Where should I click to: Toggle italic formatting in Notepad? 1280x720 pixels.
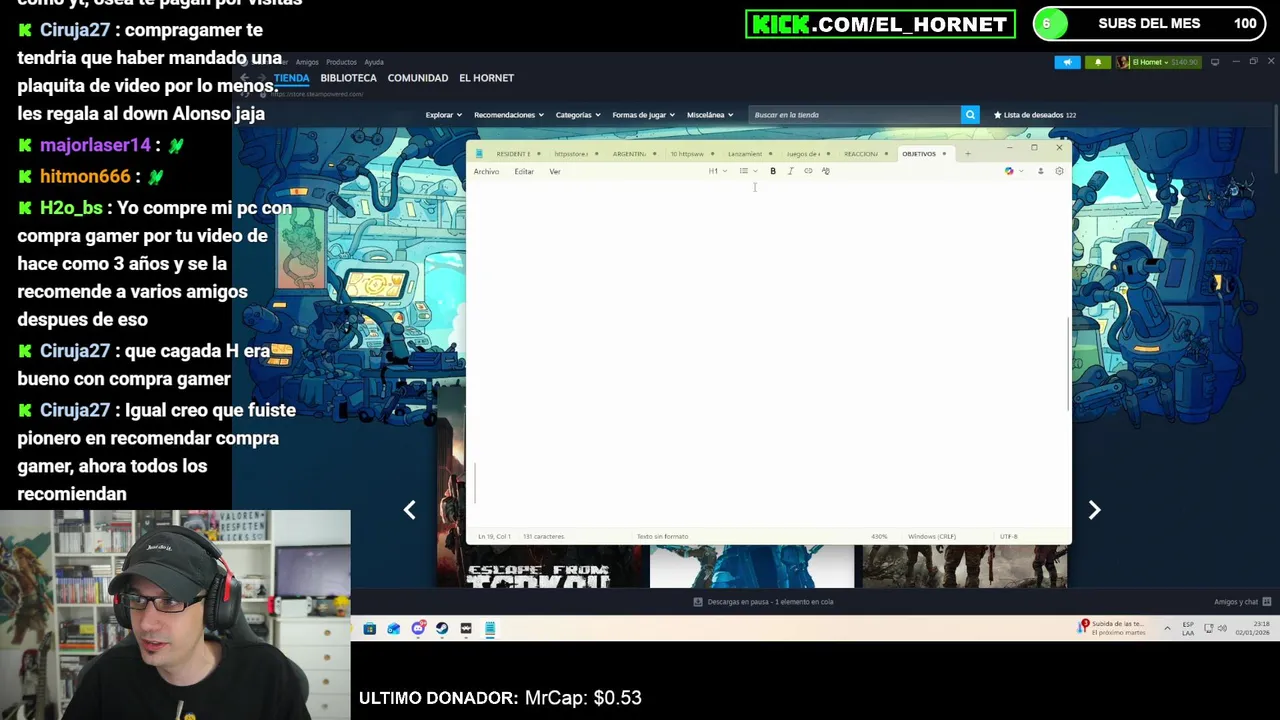coord(790,171)
